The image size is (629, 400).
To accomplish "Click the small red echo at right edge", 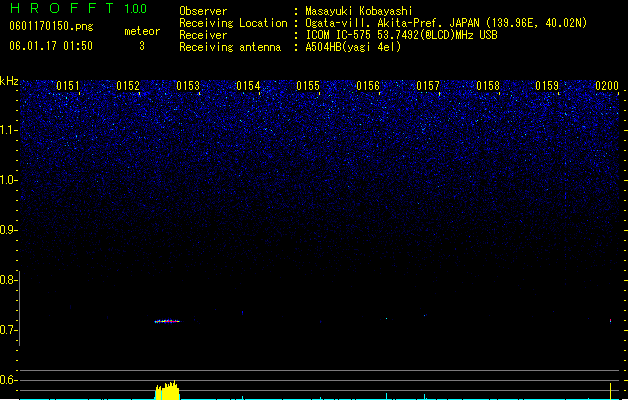I will 611,321.
